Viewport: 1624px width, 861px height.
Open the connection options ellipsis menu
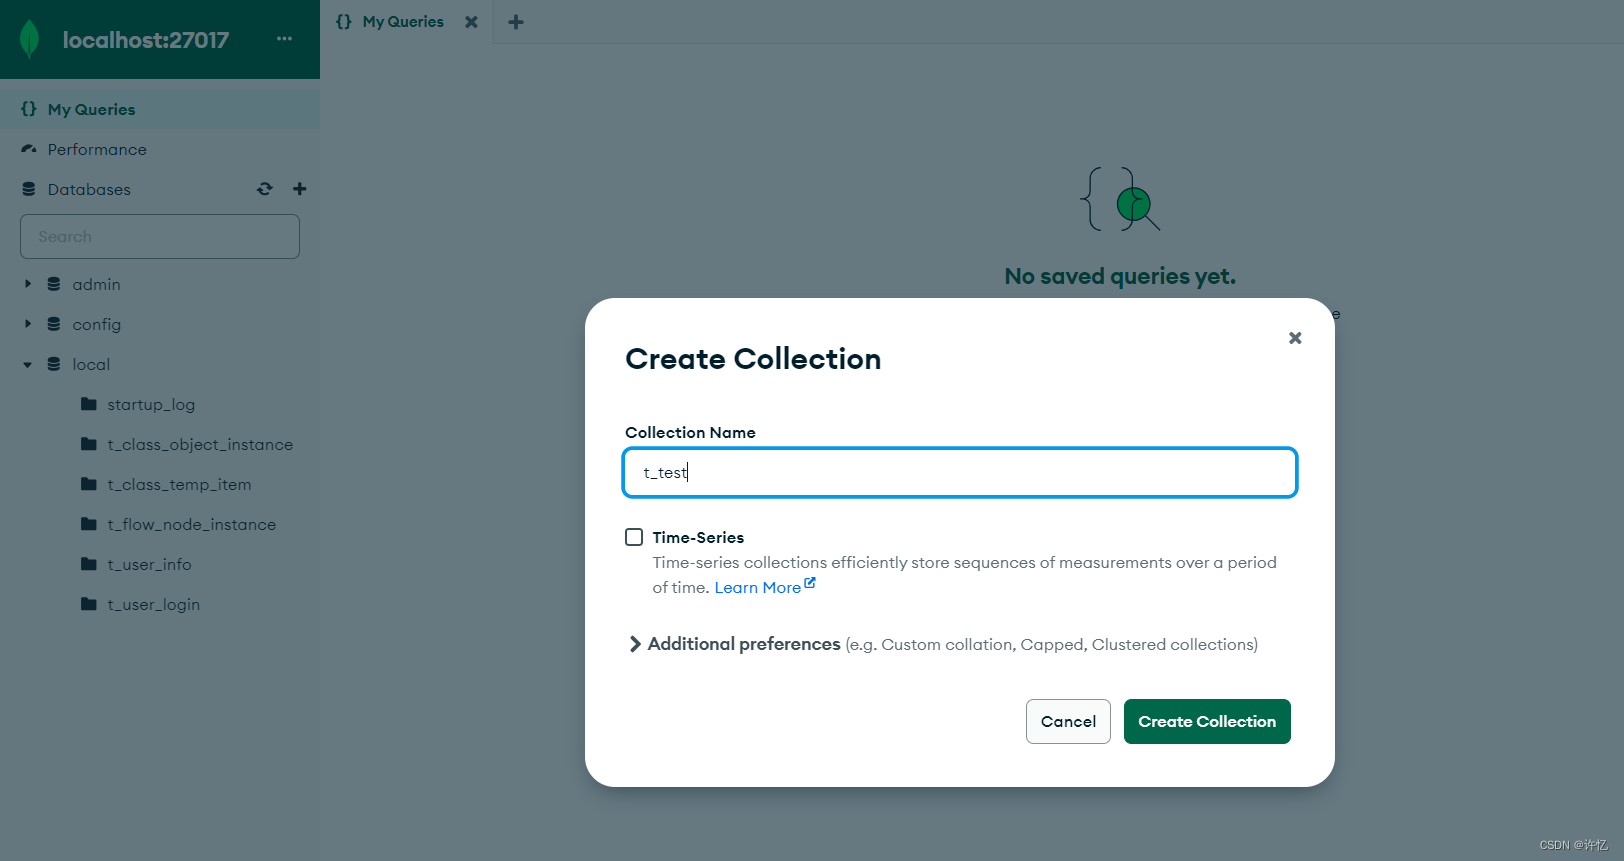284,39
